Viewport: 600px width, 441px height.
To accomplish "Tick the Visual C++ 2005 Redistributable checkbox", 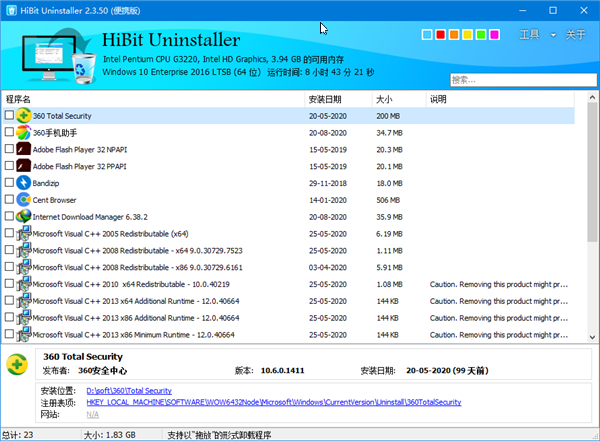I will tap(9, 233).
